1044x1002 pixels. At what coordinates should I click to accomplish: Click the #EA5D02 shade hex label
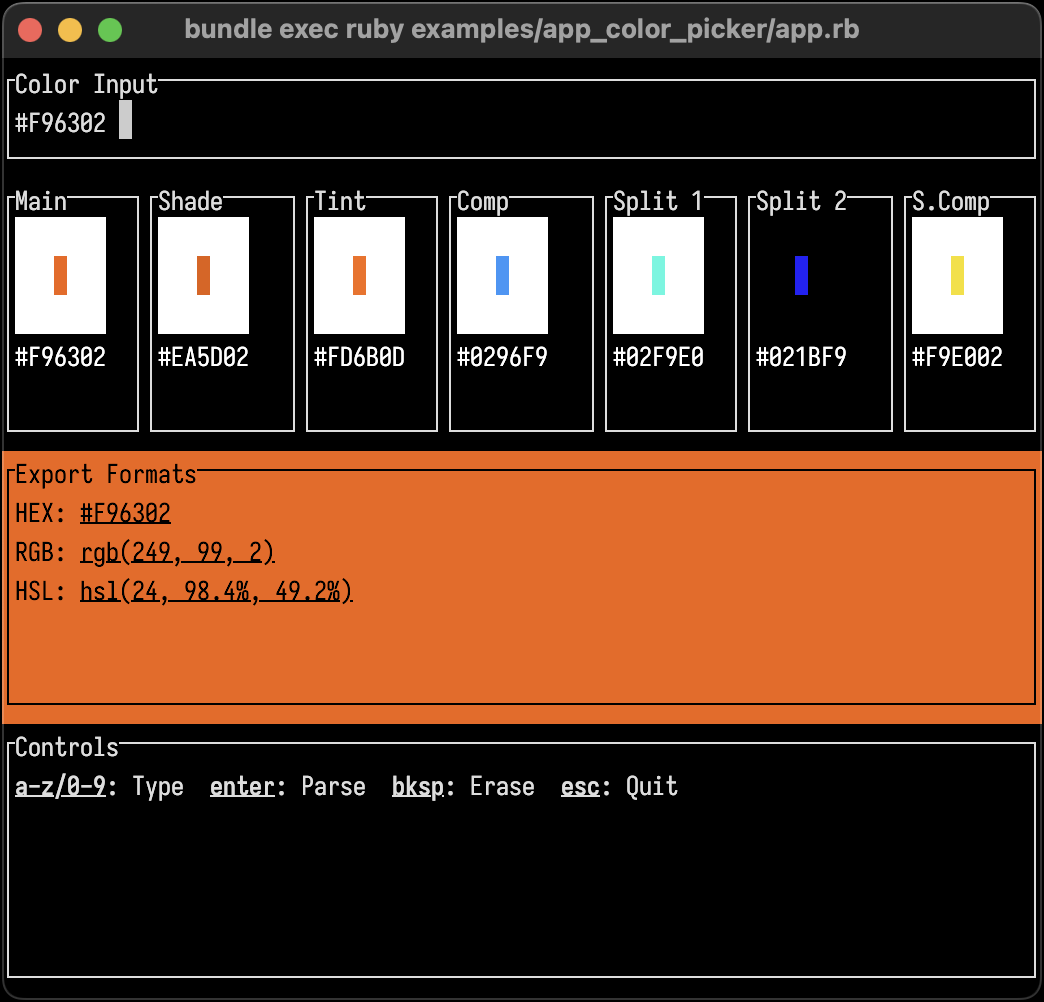point(203,358)
